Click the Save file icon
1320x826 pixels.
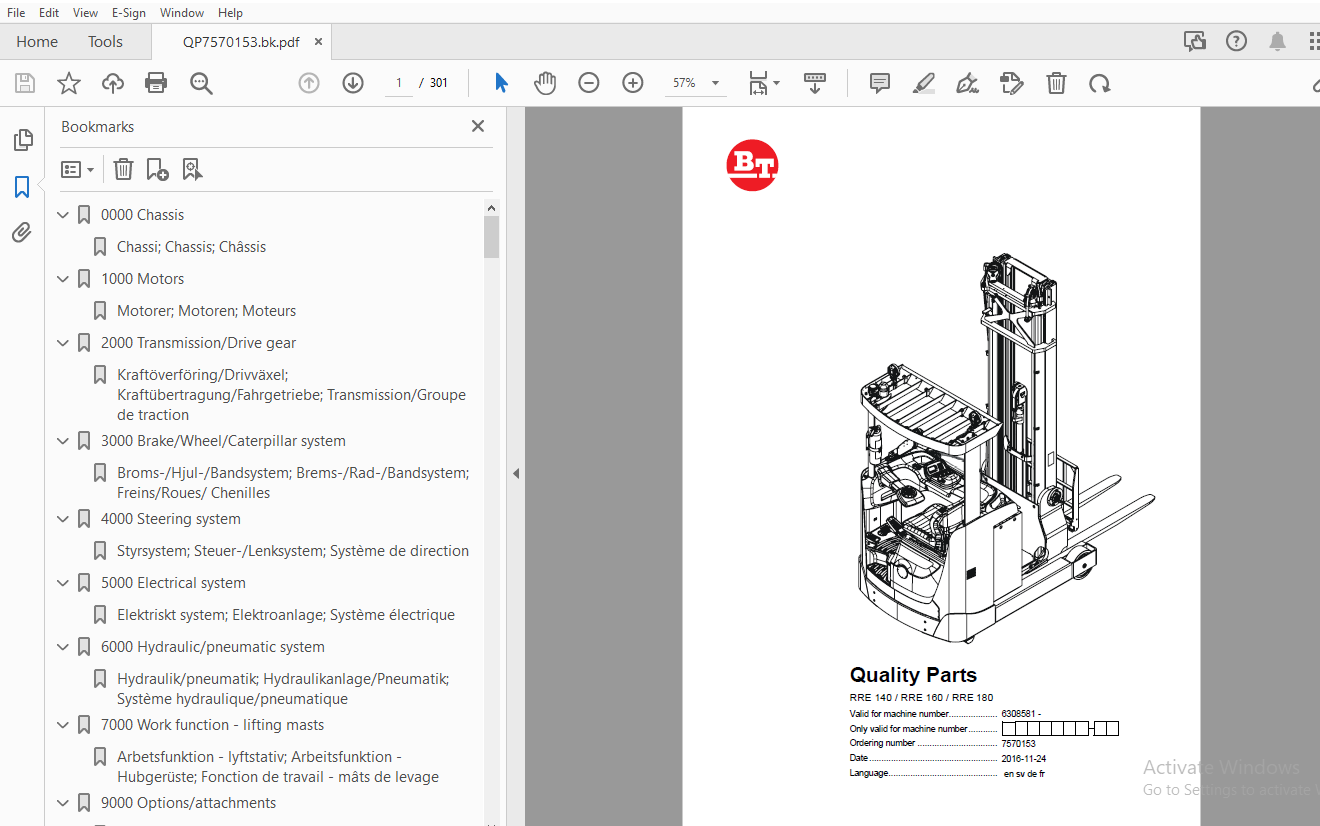coord(25,83)
